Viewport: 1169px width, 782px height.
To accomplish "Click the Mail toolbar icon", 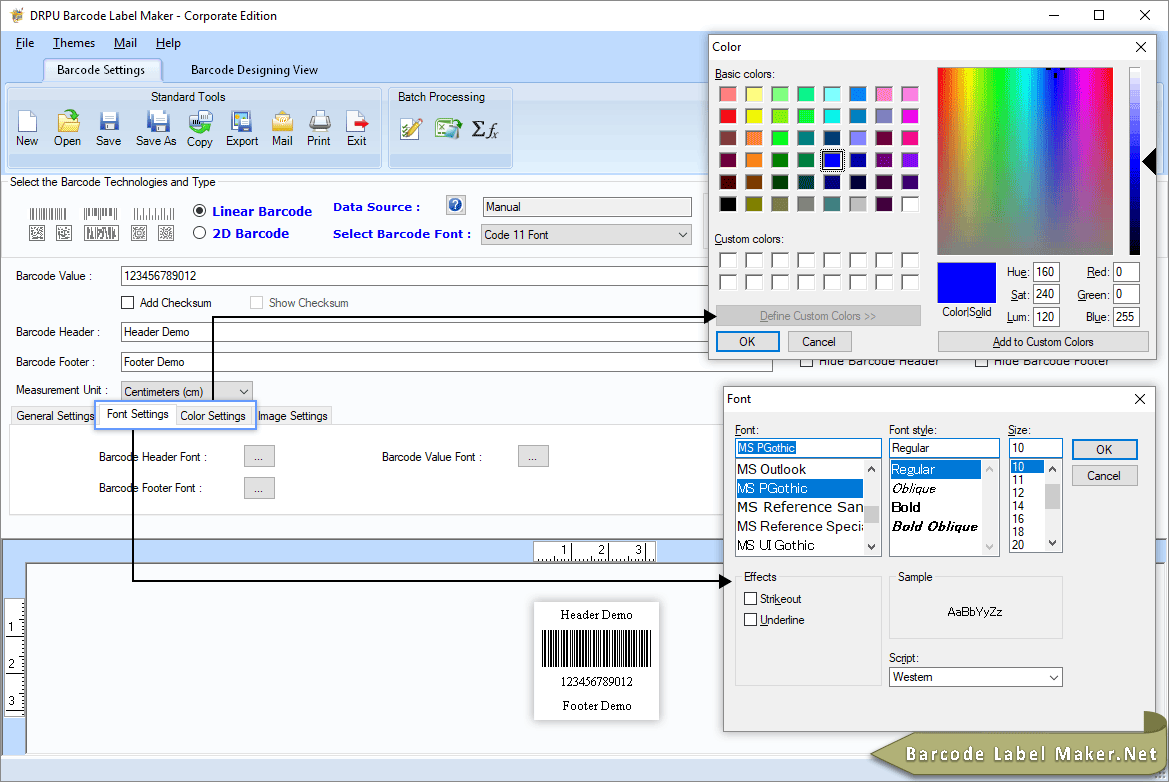I will tap(282, 128).
